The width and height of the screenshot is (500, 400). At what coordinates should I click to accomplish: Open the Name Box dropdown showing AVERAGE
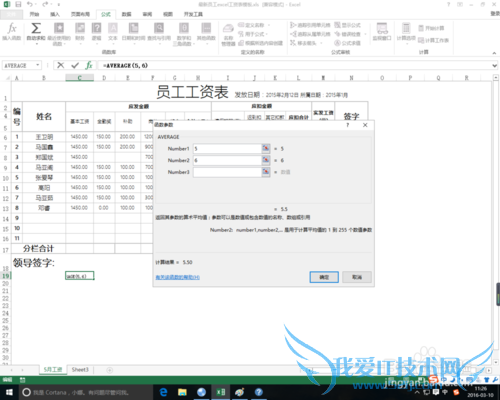point(38,65)
